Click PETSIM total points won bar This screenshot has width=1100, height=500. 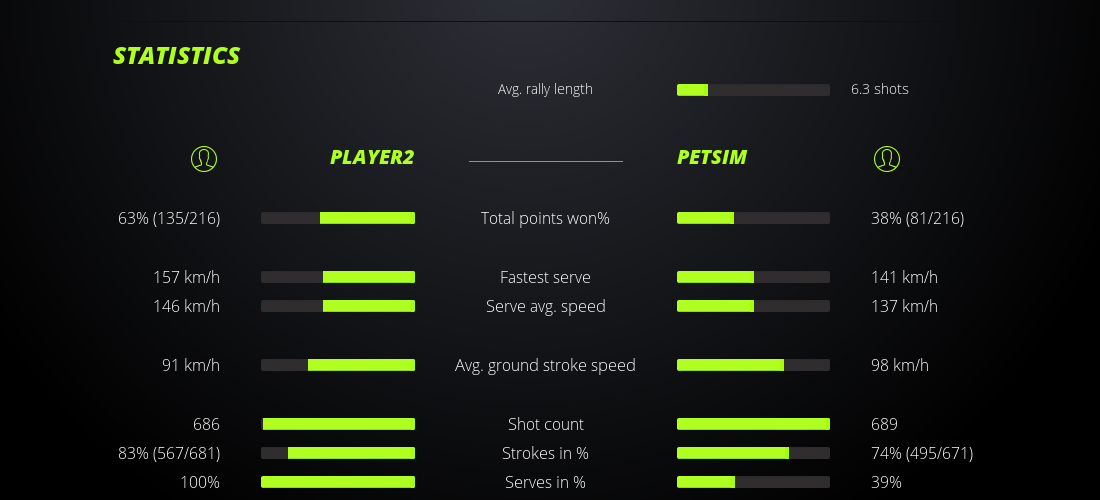(753, 218)
